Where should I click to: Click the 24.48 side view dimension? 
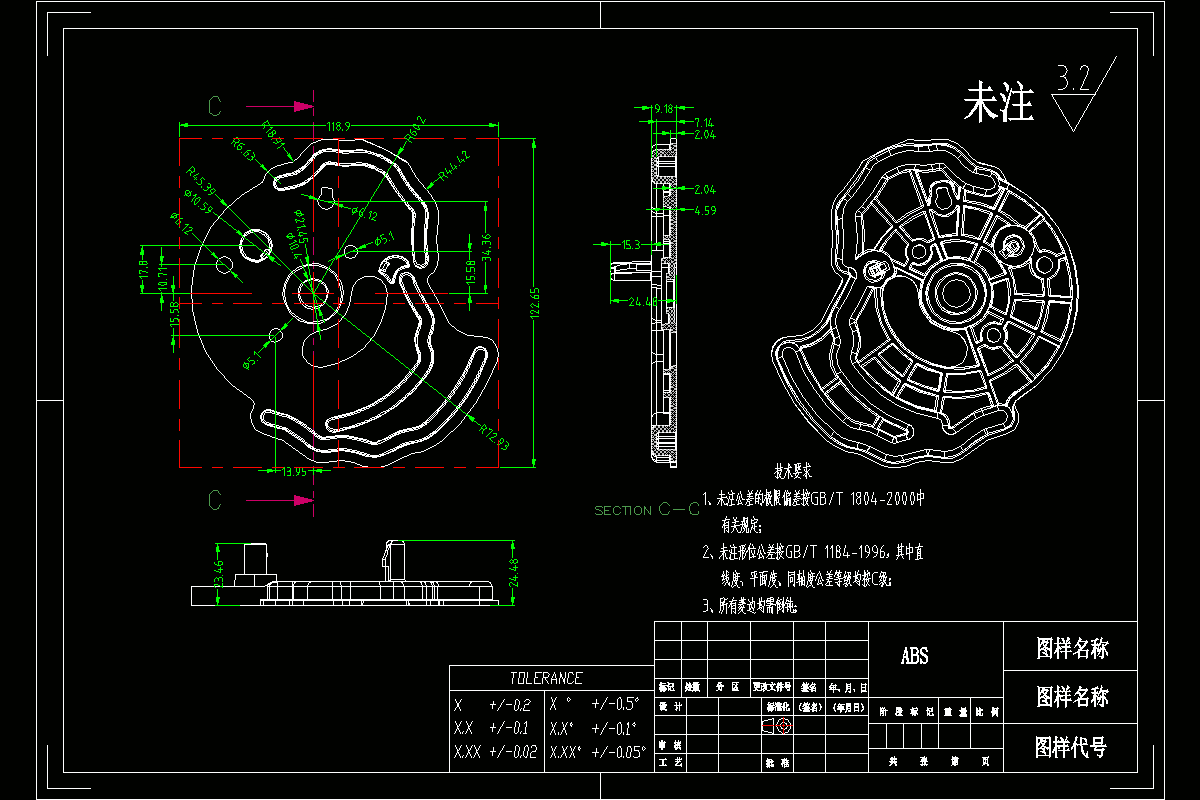point(515,571)
